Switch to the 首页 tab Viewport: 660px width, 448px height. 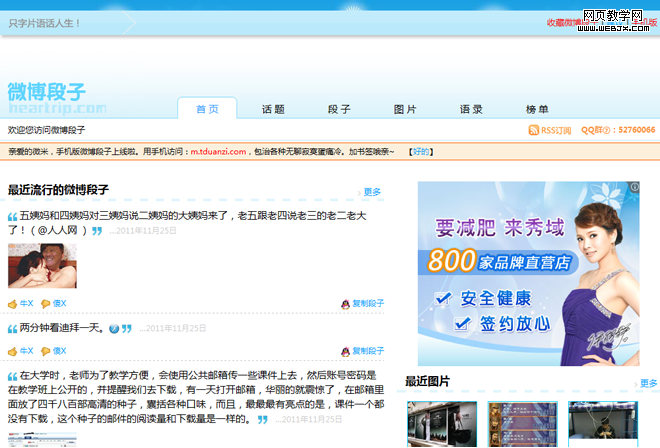[x=207, y=109]
